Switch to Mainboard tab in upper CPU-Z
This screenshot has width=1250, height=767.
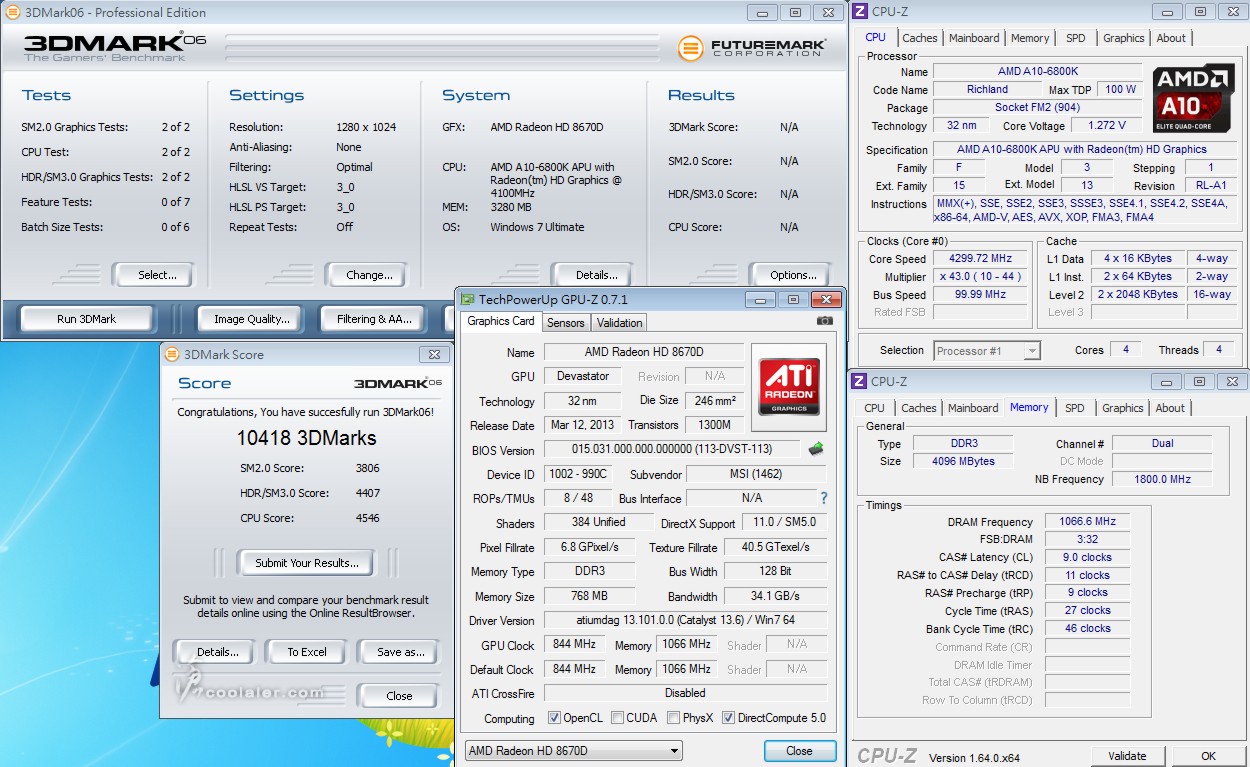pos(974,38)
